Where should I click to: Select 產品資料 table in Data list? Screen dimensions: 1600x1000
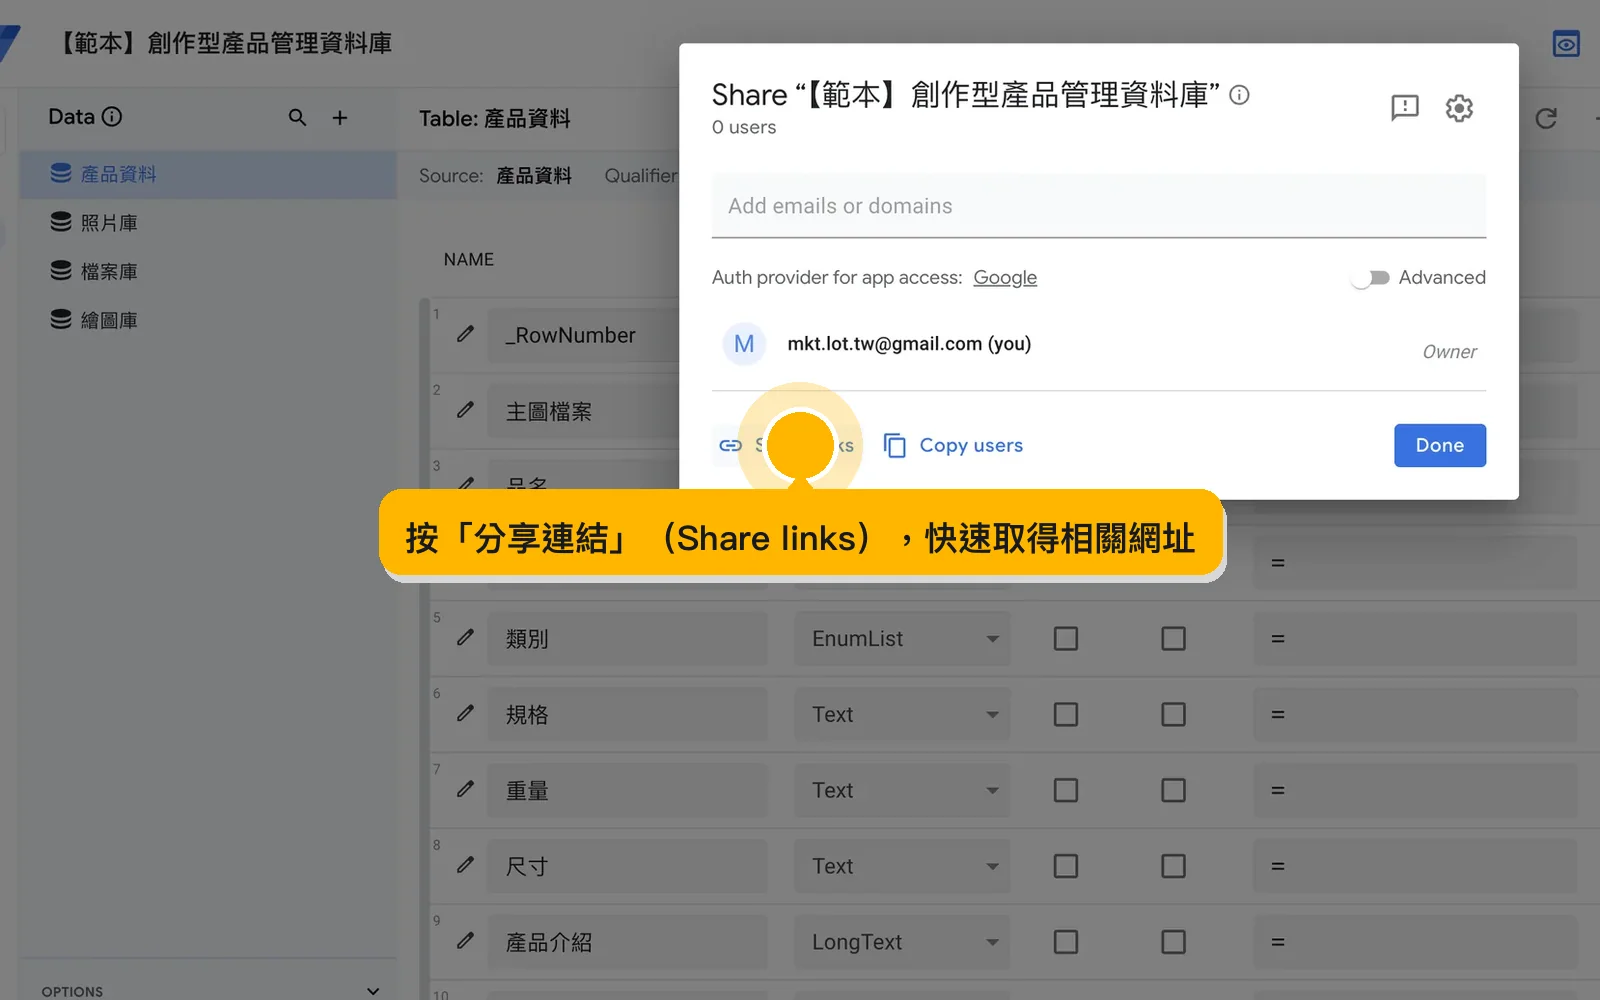click(208, 174)
